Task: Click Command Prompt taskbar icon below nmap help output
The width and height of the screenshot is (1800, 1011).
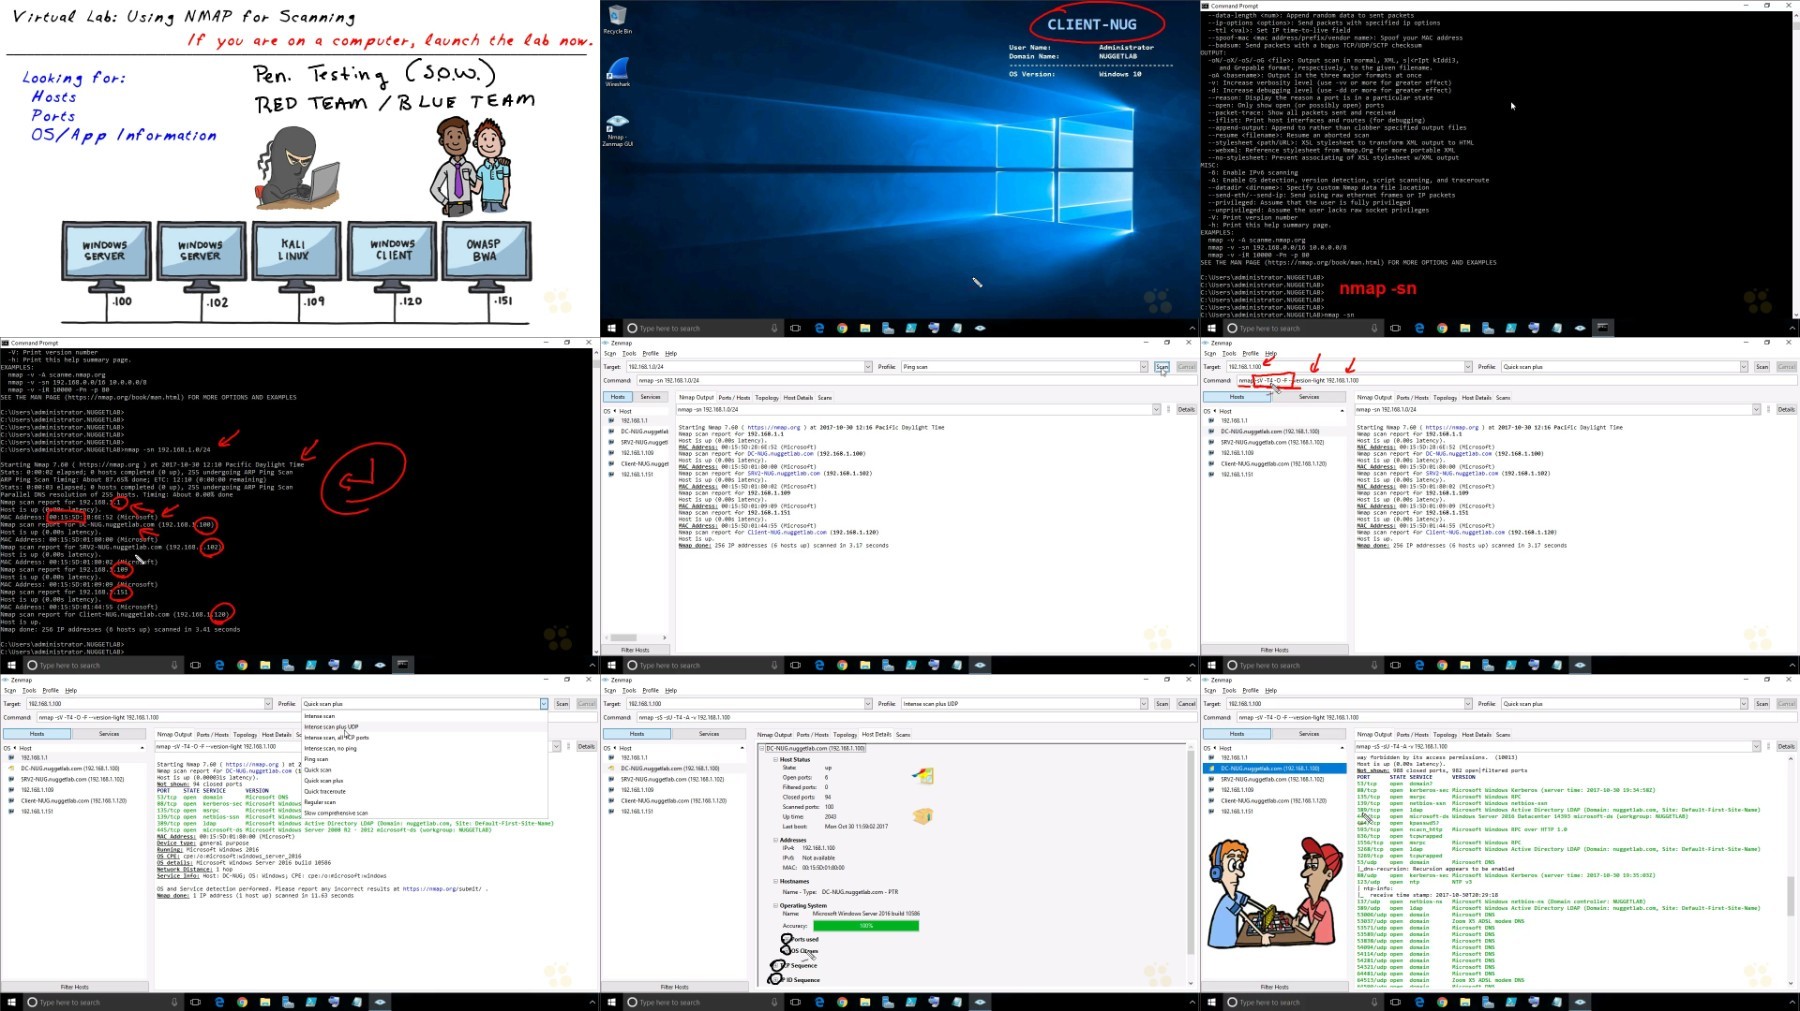Action: point(1603,328)
